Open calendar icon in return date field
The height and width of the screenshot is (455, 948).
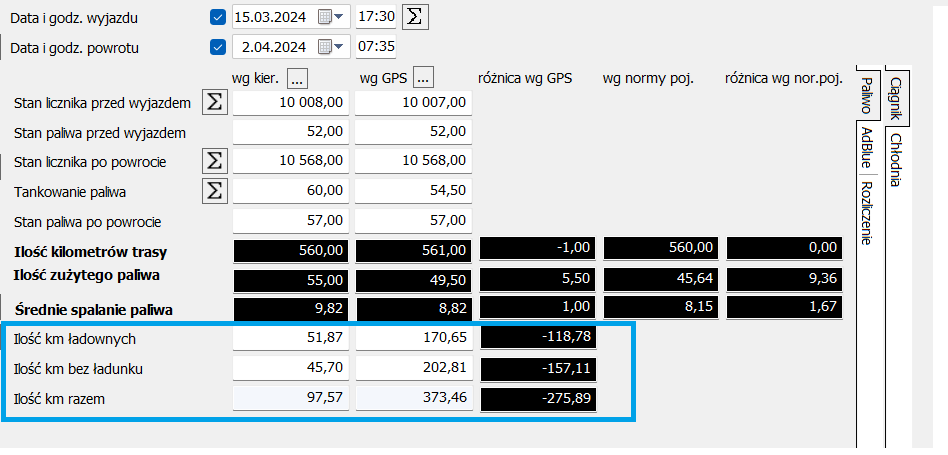click(324, 47)
